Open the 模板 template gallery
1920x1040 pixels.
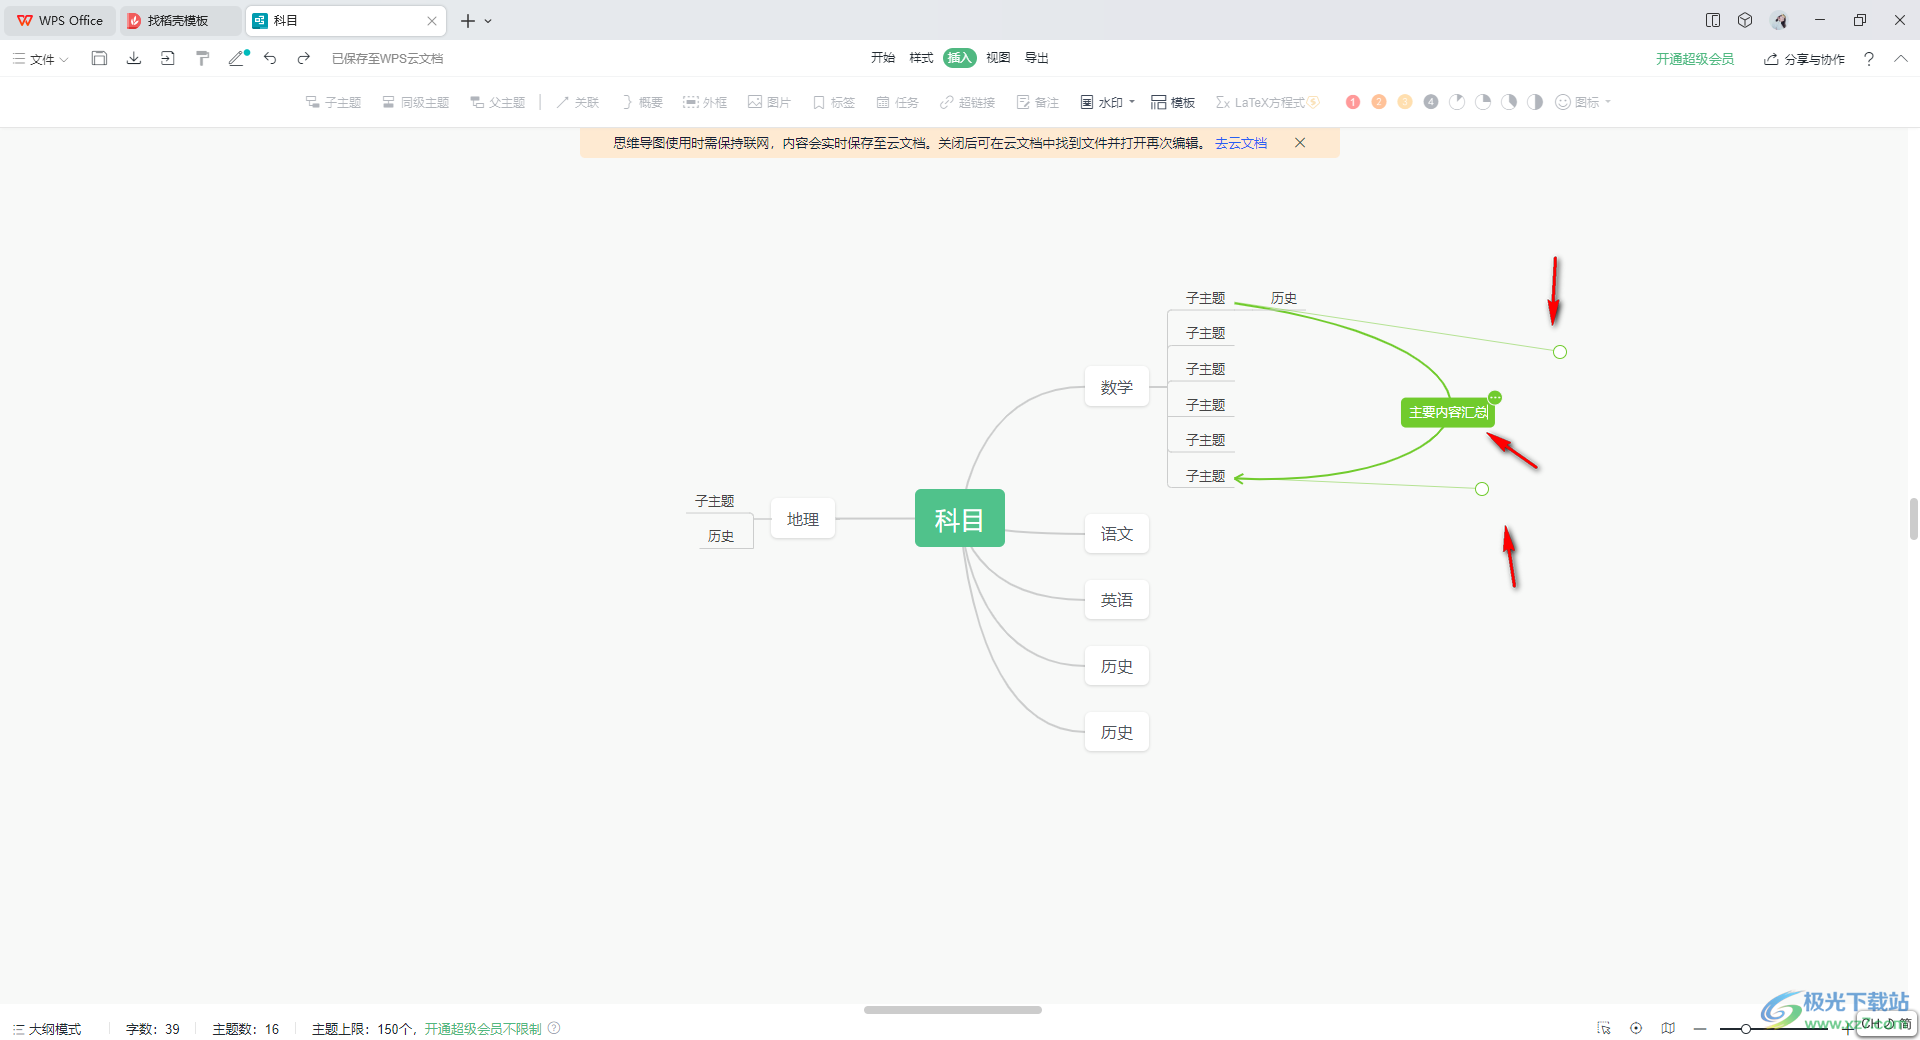tap(1173, 102)
